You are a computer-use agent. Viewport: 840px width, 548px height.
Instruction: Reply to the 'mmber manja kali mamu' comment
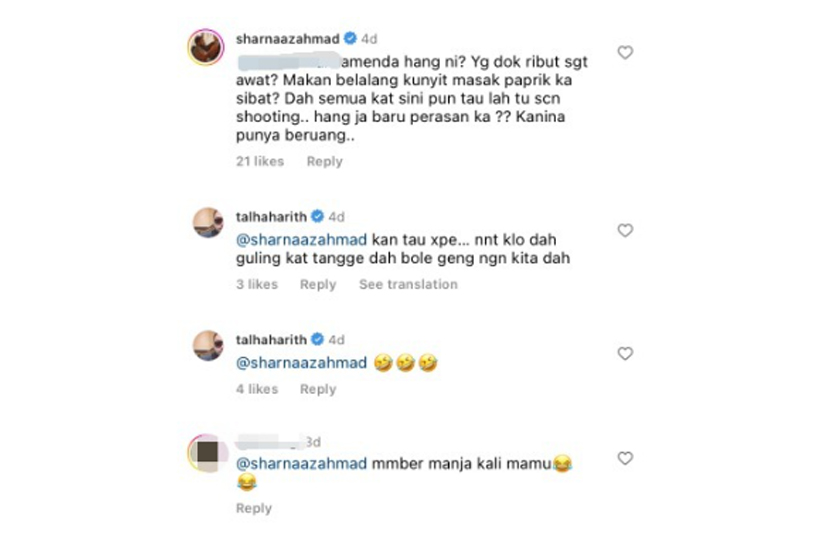[x=254, y=508]
